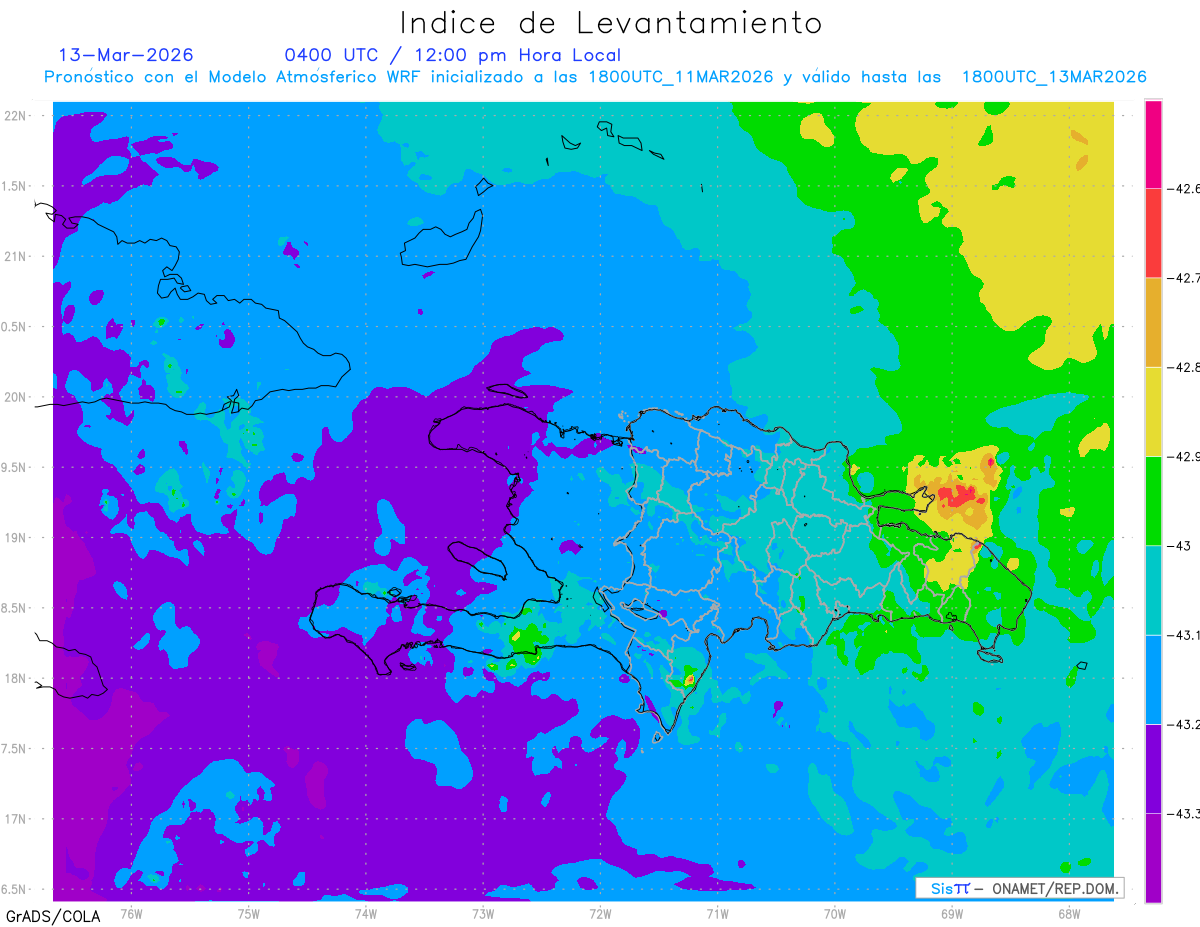This screenshot has width=1200, height=927.
Task: Select the date text "13-Mar-2026"
Action: pyautogui.click(x=126, y=55)
